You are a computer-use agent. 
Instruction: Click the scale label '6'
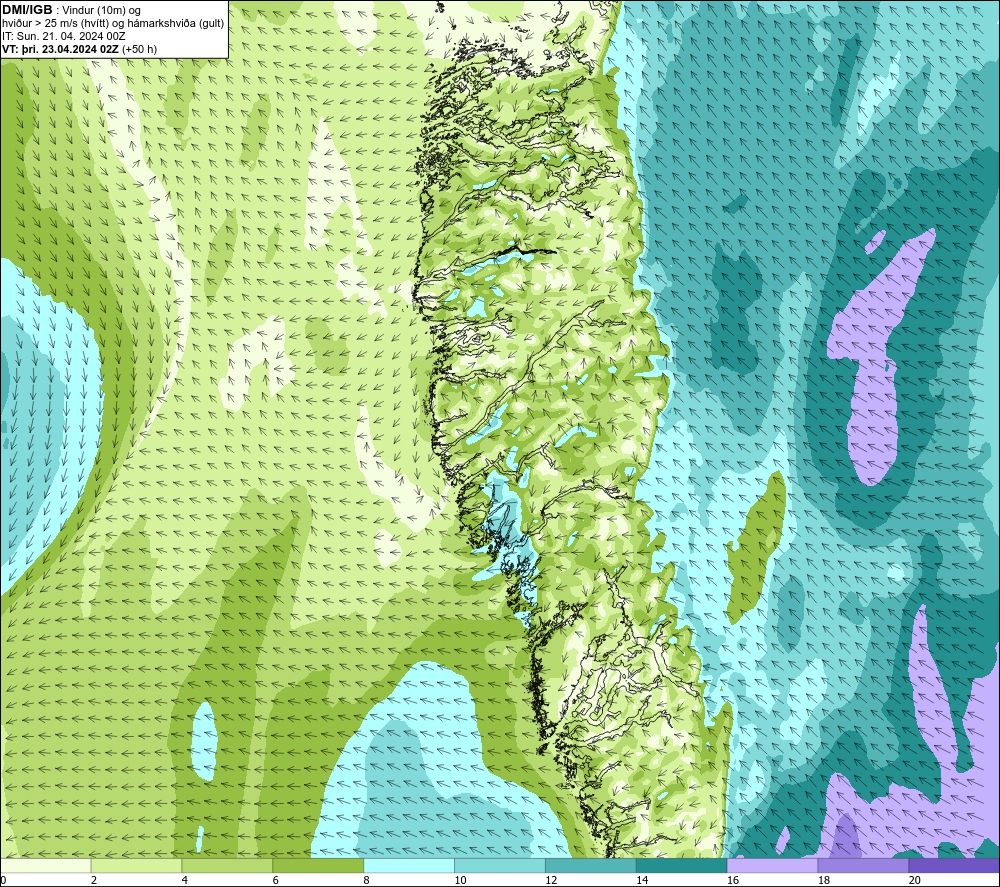(276, 880)
